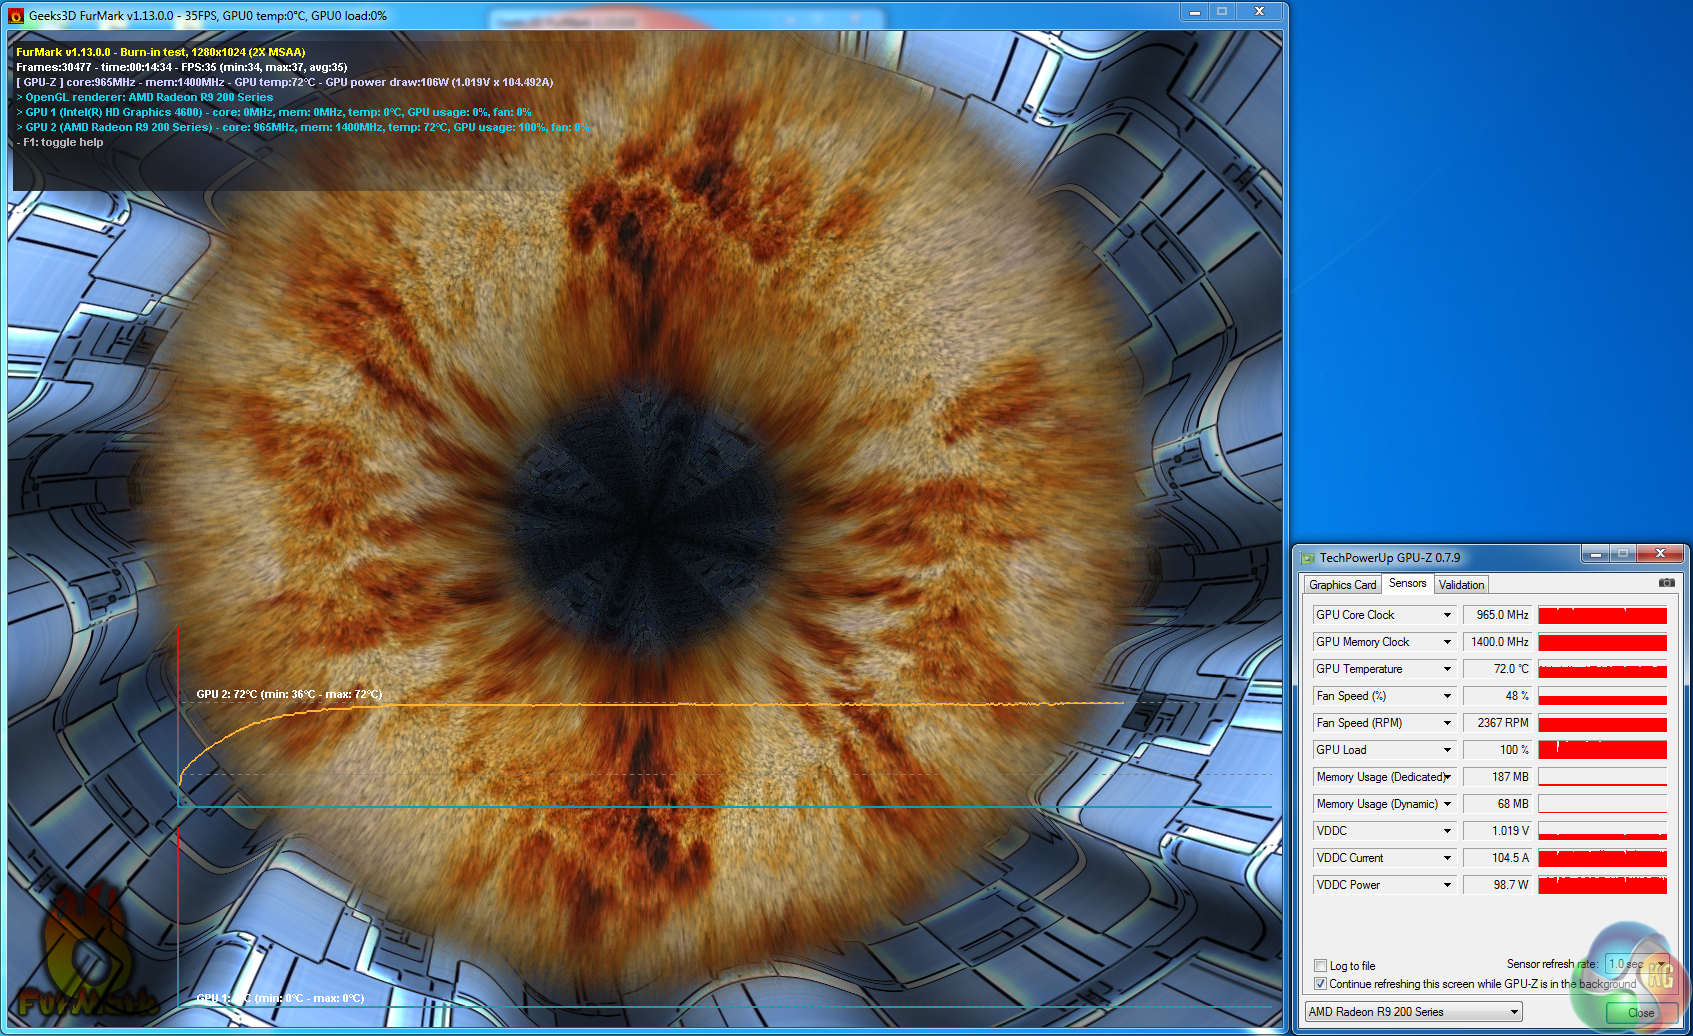This screenshot has width=1693, height=1036.
Task: Open the Validation tab
Action: point(1461,585)
